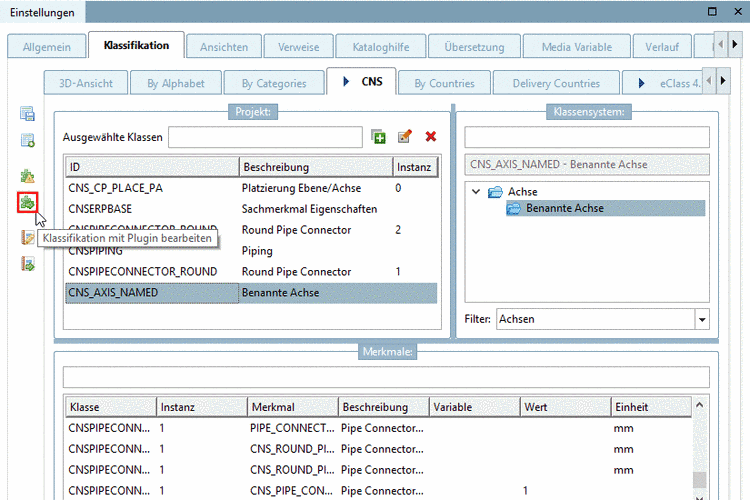Click the sidebar list icon with green plus
This screenshot has height=500, width=750.
pos(27,140)
